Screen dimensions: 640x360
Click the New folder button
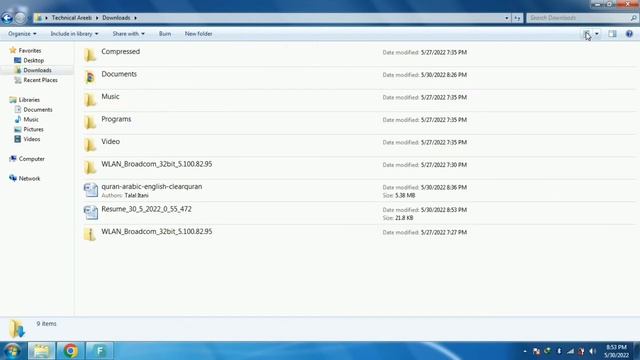tap(198, 34)
